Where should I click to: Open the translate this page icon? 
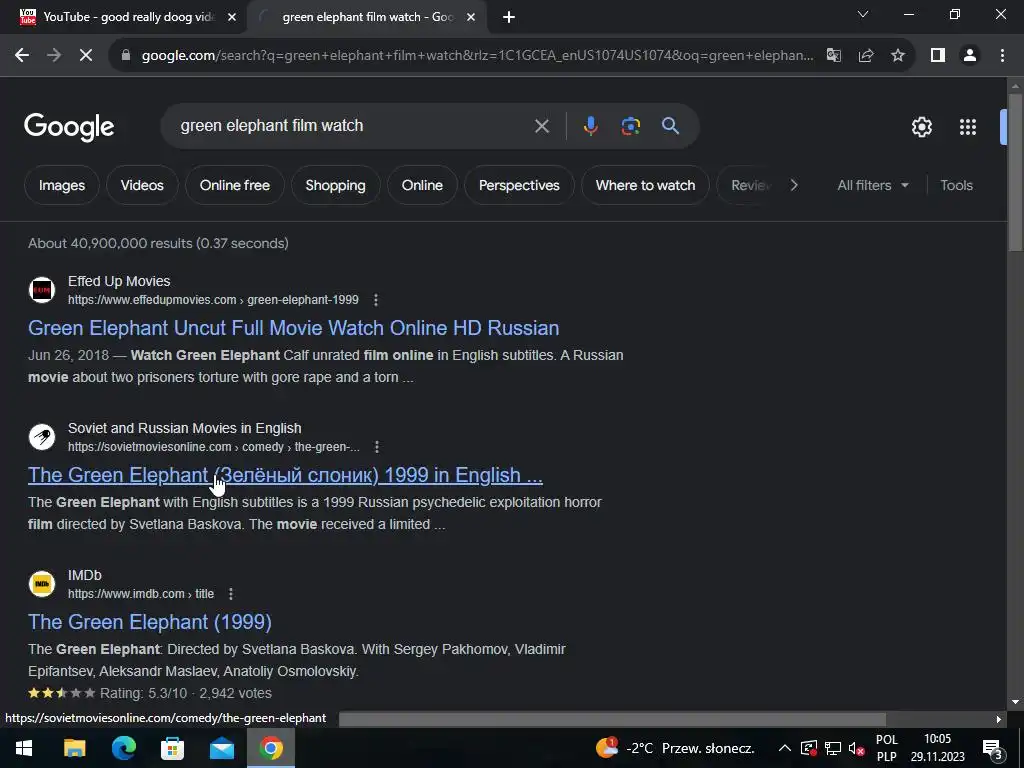(x=834, y=56)
